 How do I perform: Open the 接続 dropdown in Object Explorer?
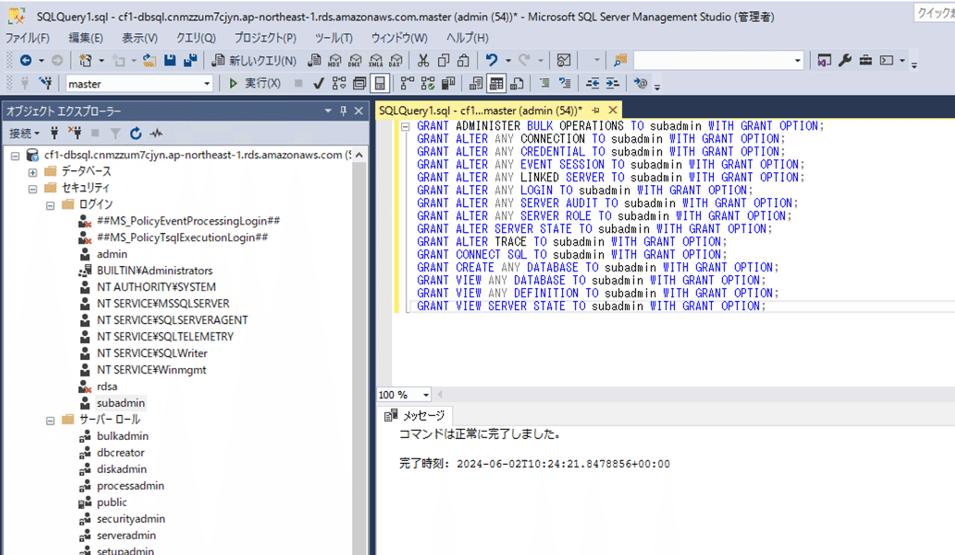(x=24, y=133)
